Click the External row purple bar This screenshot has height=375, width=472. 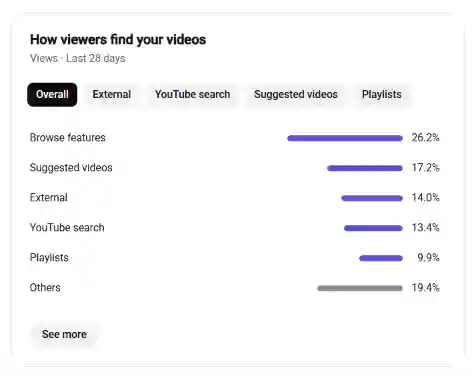tap(372, 198)
